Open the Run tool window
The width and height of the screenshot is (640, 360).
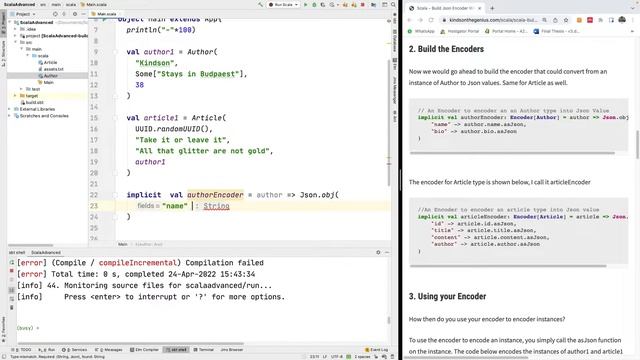[x=47, y=350]
